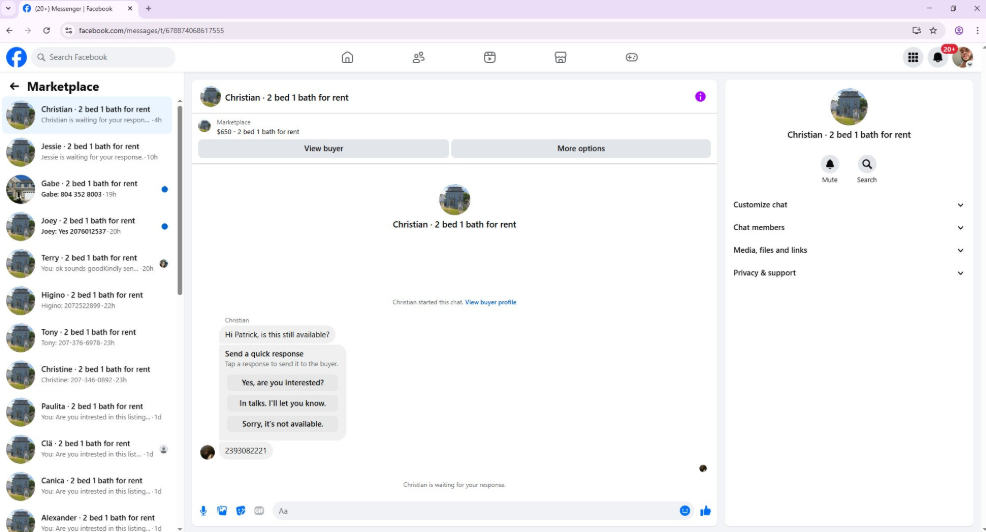The image size is (986, 532).
Task: Open the browser tab search dropdown
Action: click(8, 9)
